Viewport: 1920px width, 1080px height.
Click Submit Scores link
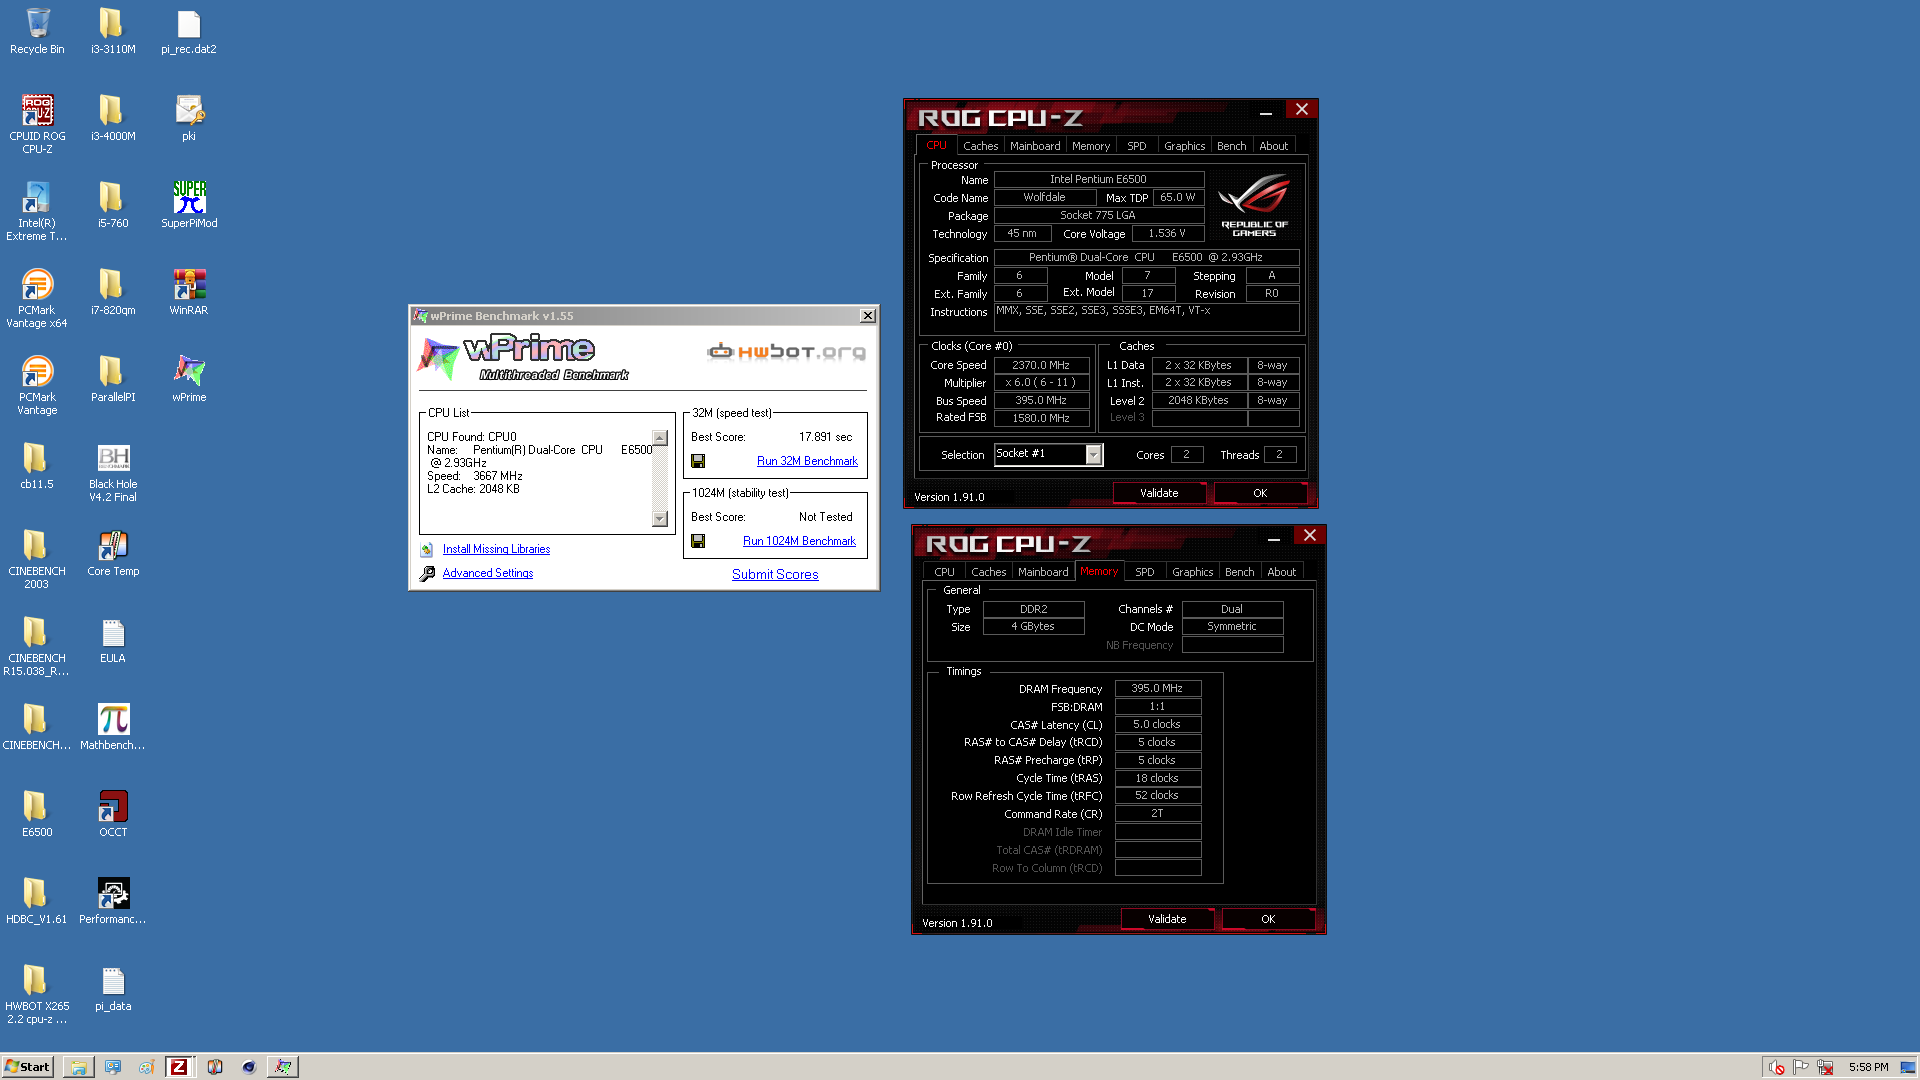[775, 574]
